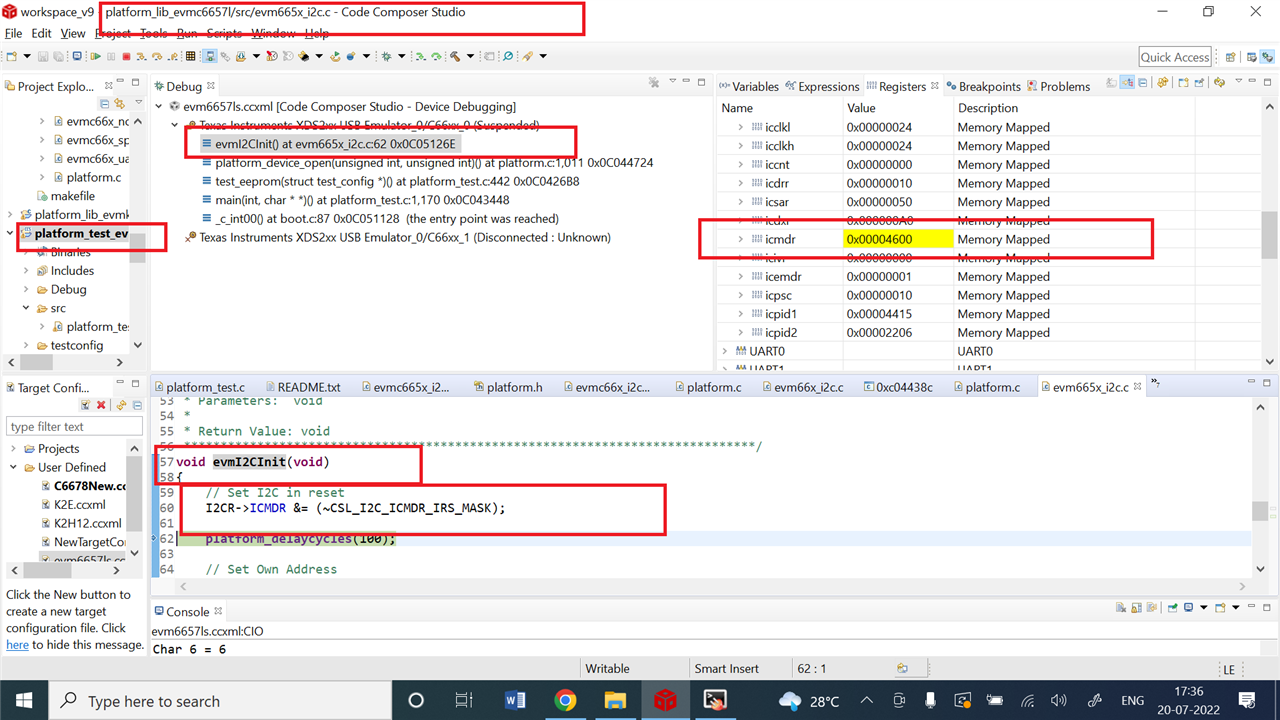Collapse the src folder in Project Explorer
This screenshot has height=720, width=1280.
pyautogui.click(x=27, y=308)
